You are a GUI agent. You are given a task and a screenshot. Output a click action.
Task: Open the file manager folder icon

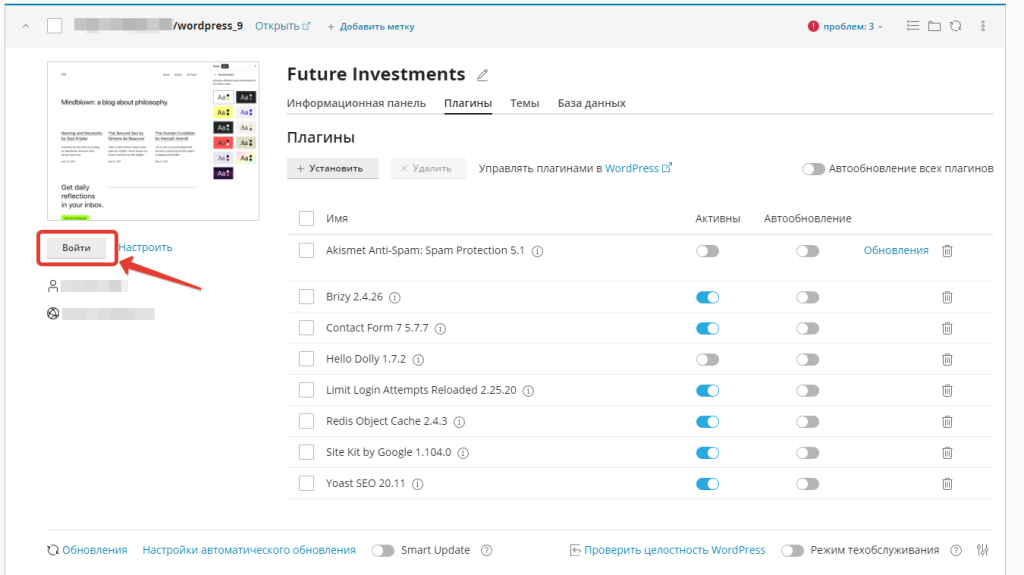[x=935, y=26]
